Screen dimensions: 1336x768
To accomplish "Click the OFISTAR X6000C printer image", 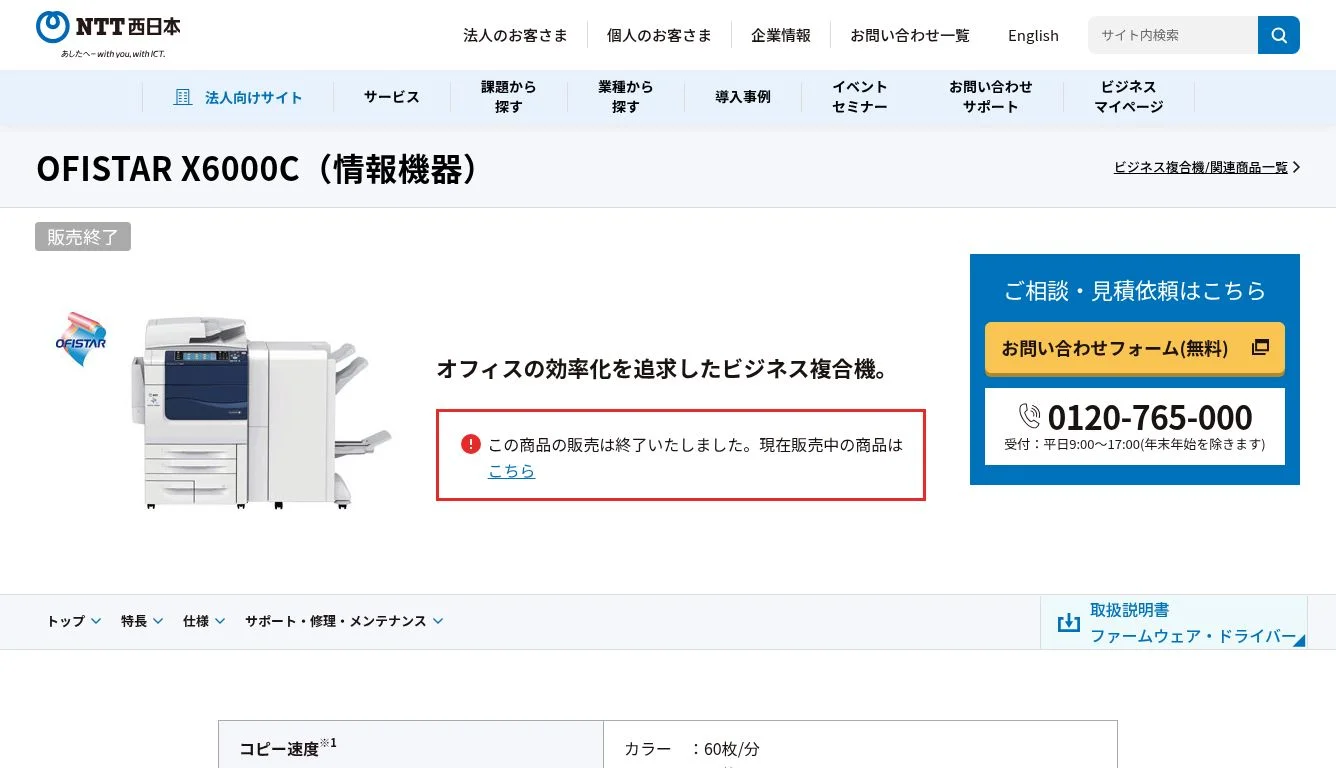I will click(x=260, y=413).
